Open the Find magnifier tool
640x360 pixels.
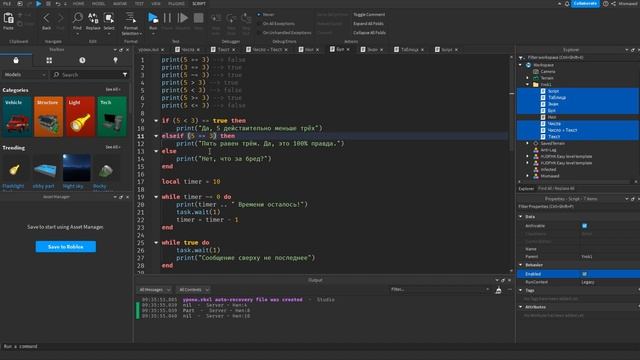pyautogui.click(x=78, y=18)
